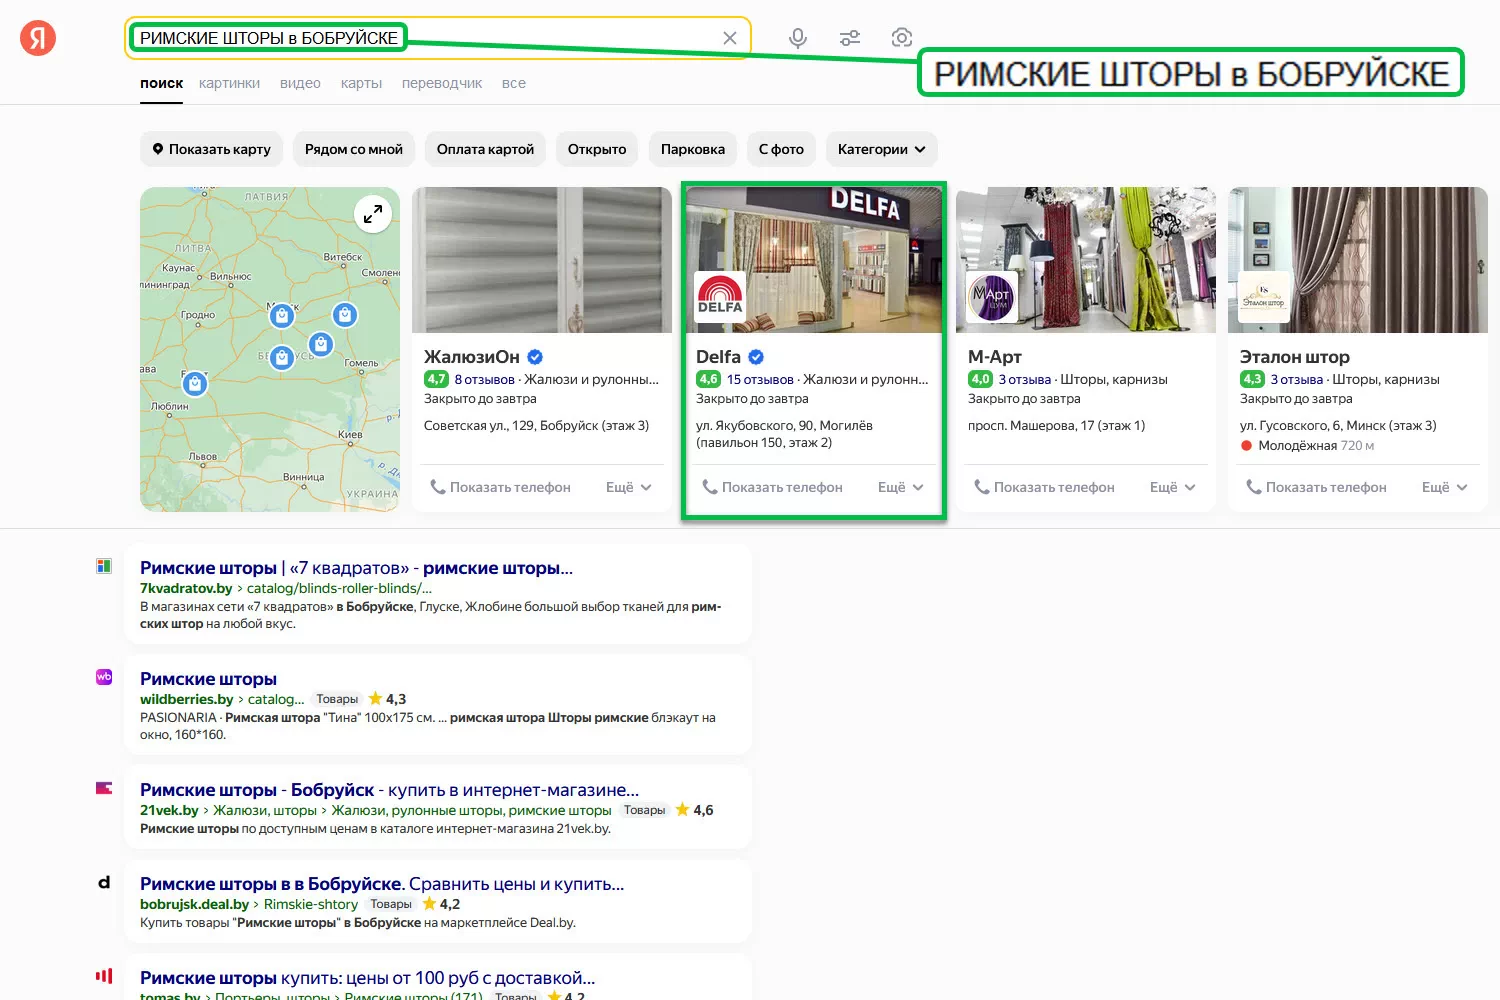Open Эталон штор 3 отзыва link
1500x1000 pixels.
click(1296, 379)
